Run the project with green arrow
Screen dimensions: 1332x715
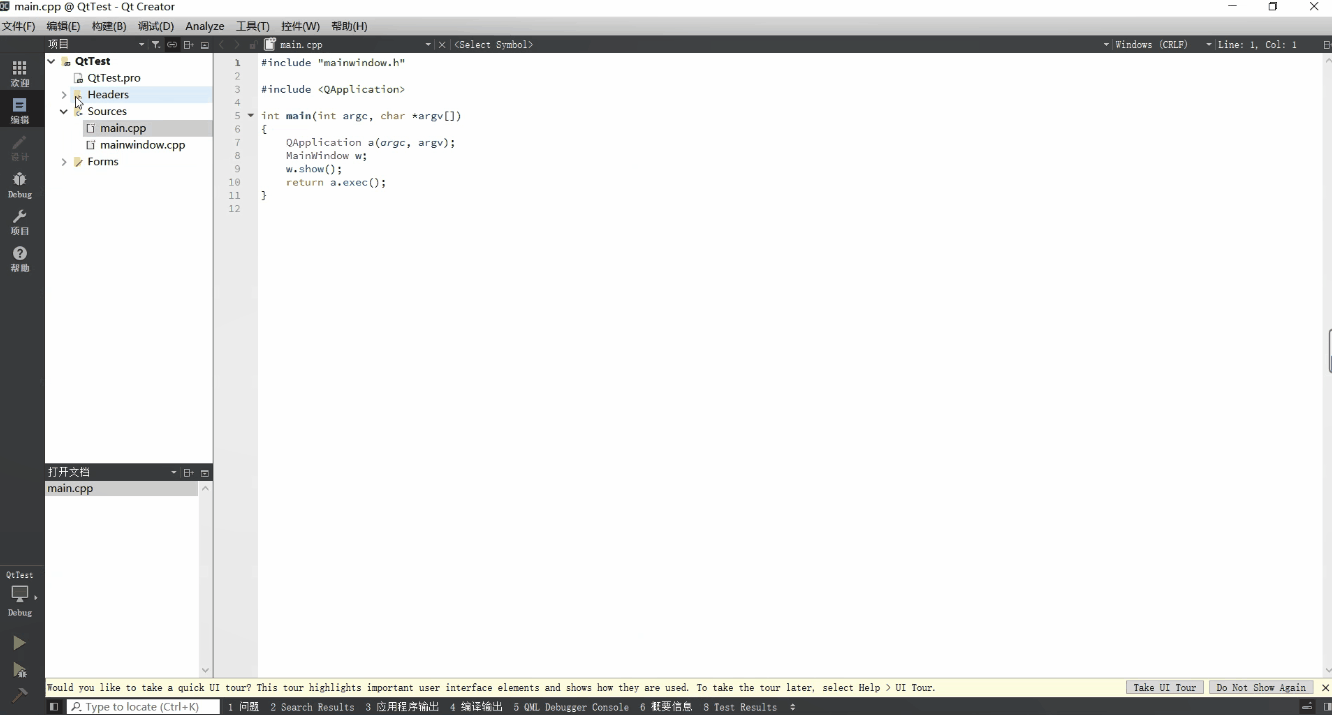[x=19, y=643]
